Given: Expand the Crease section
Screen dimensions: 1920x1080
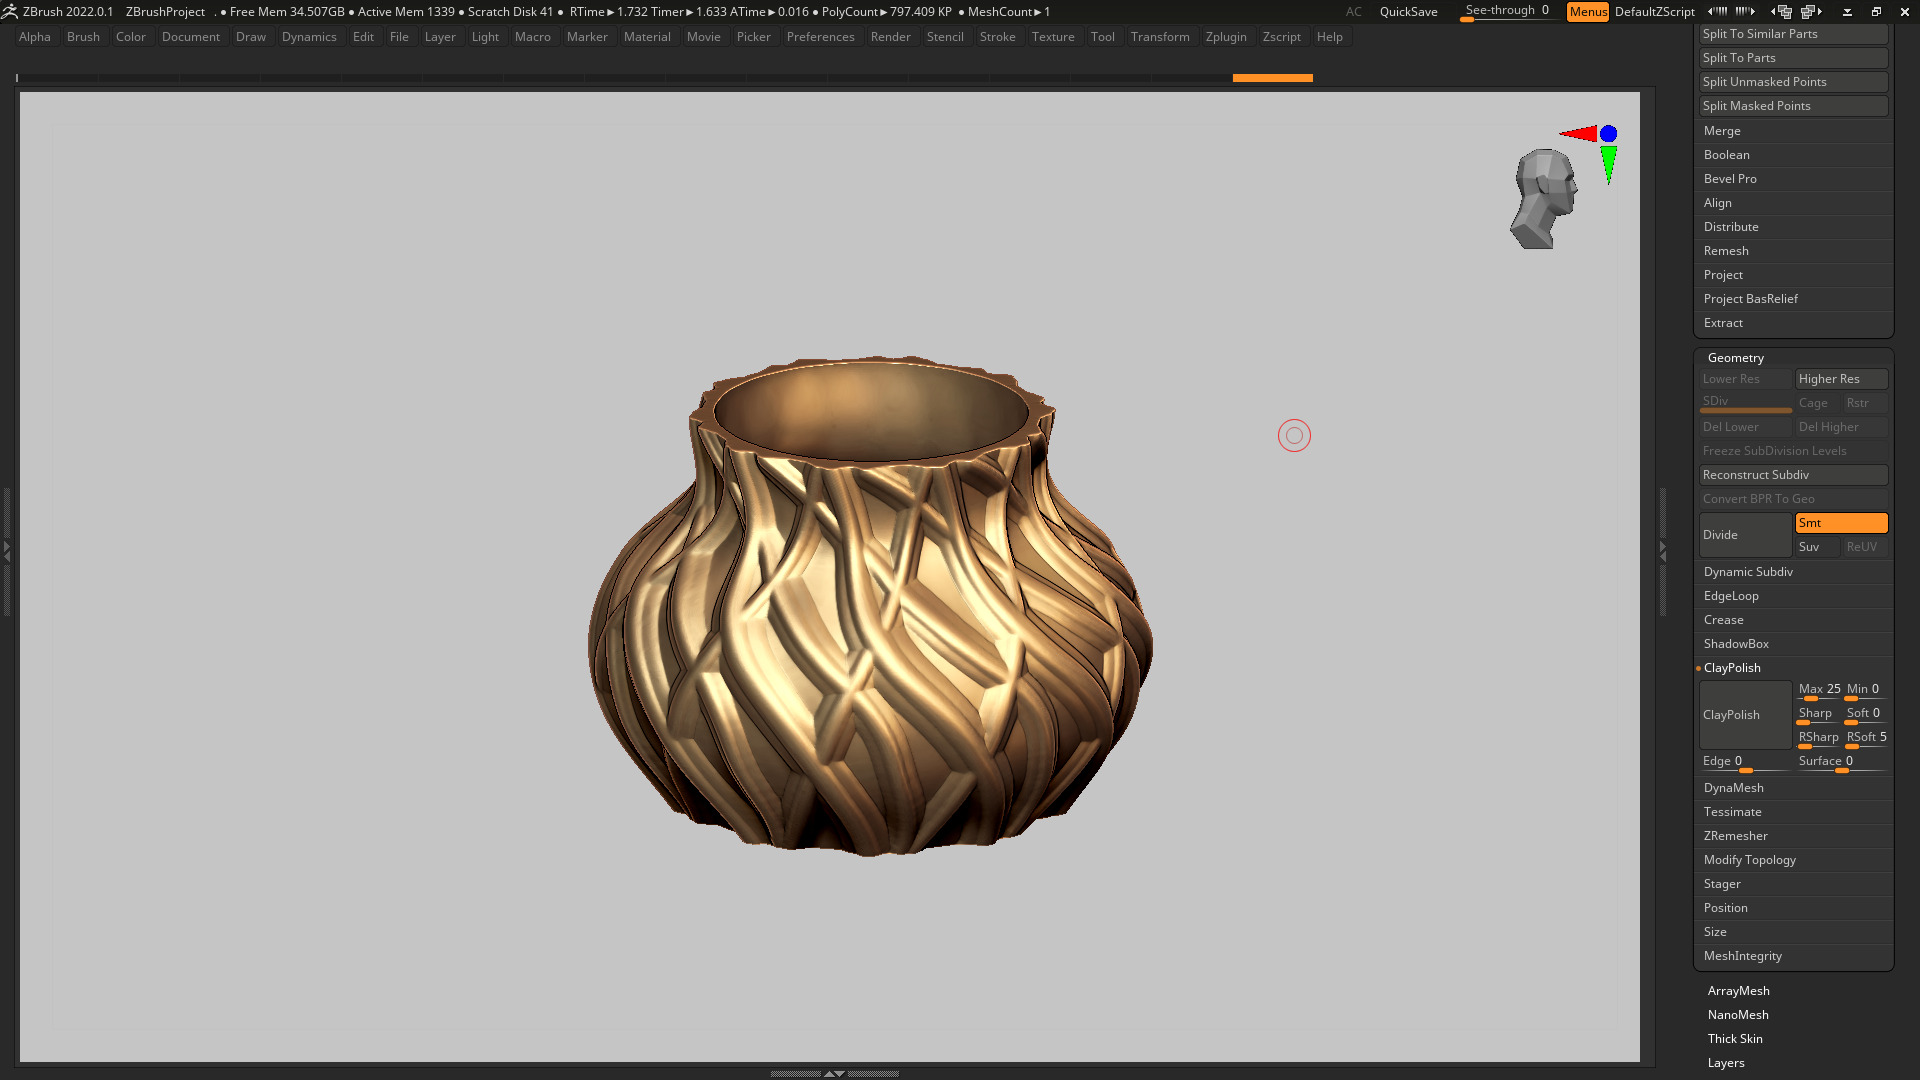Looking at the screenshot, I should pyautogui.click(x=1723, y=620).
